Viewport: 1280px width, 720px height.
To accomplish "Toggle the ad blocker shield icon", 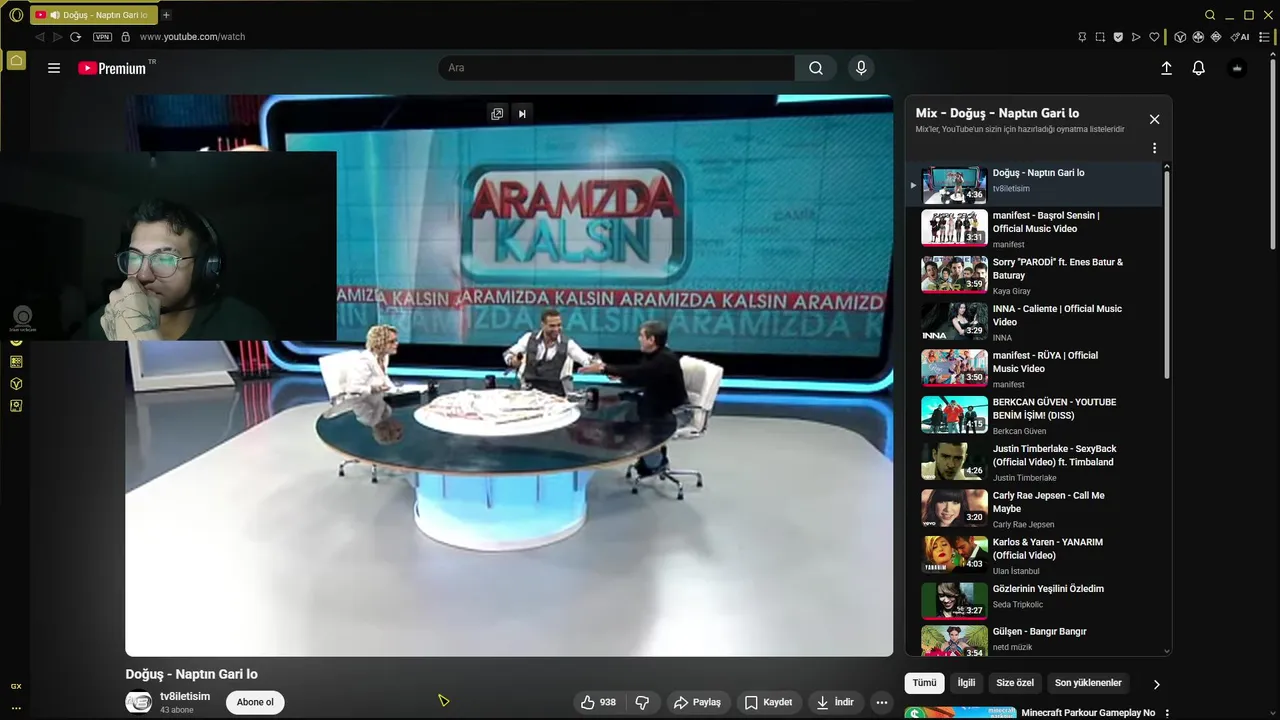I will [x=1118, y=37].
